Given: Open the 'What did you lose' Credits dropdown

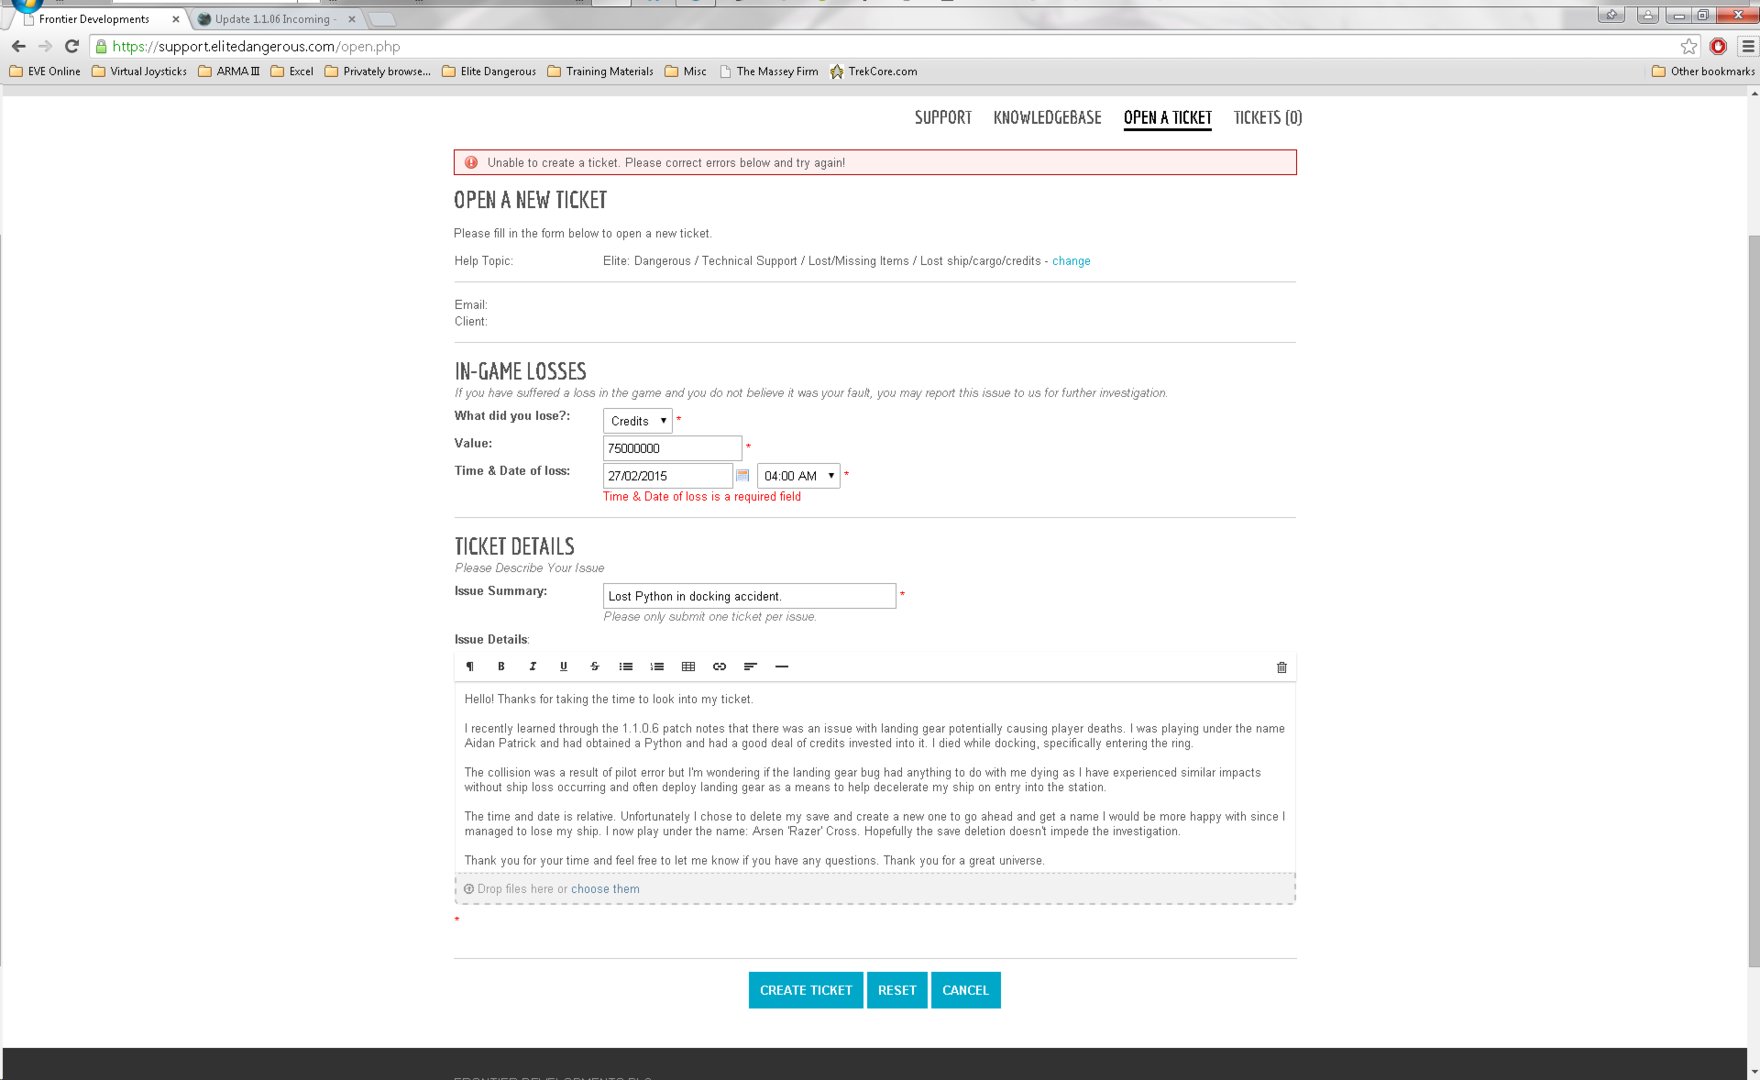Looking at the screenshot, I should point(637,421).
